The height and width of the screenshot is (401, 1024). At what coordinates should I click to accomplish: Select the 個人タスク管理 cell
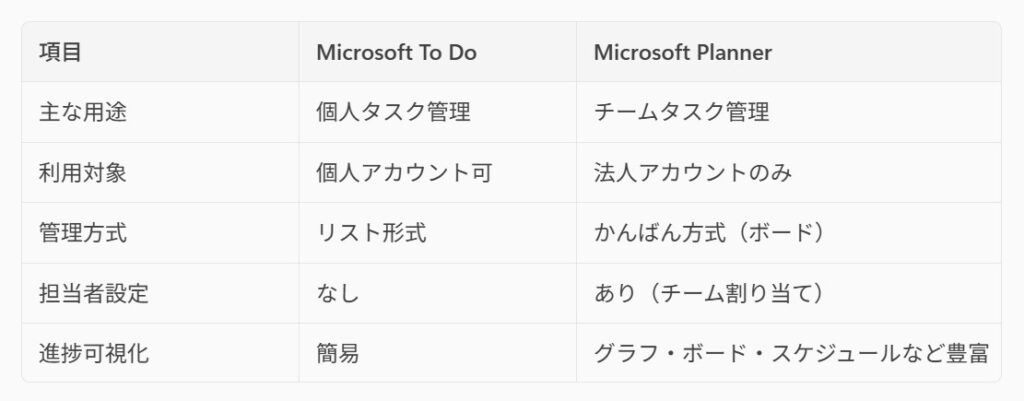pyautogui.click(x=393, y=112)
